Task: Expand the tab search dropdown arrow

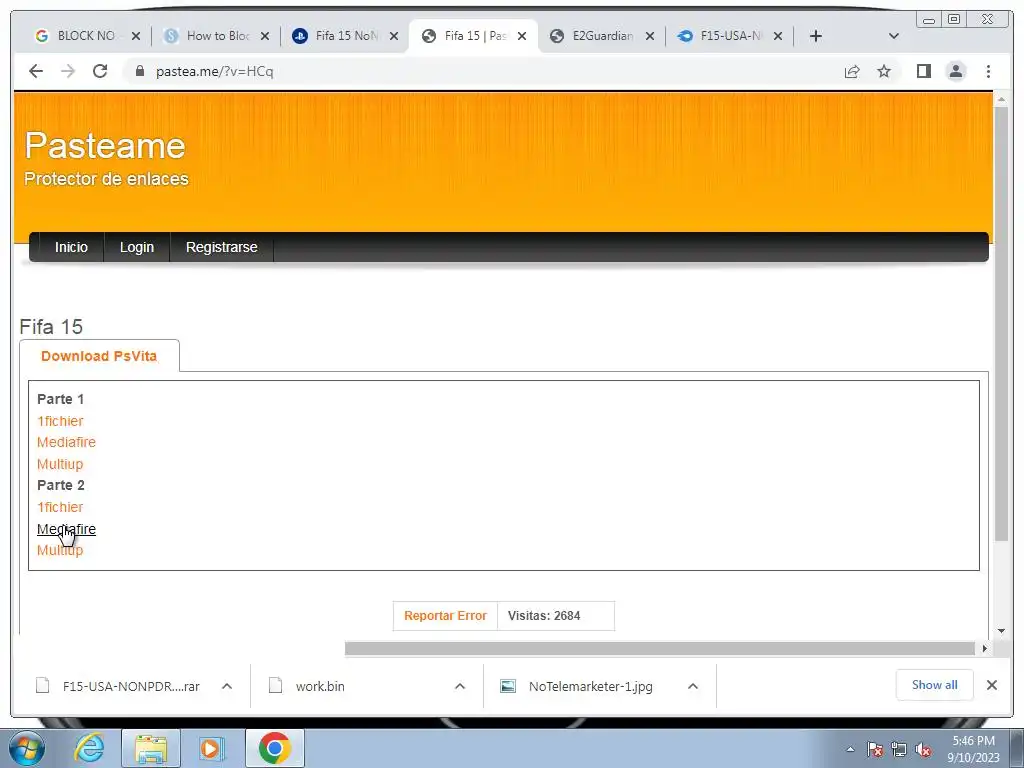Action: 894,36
